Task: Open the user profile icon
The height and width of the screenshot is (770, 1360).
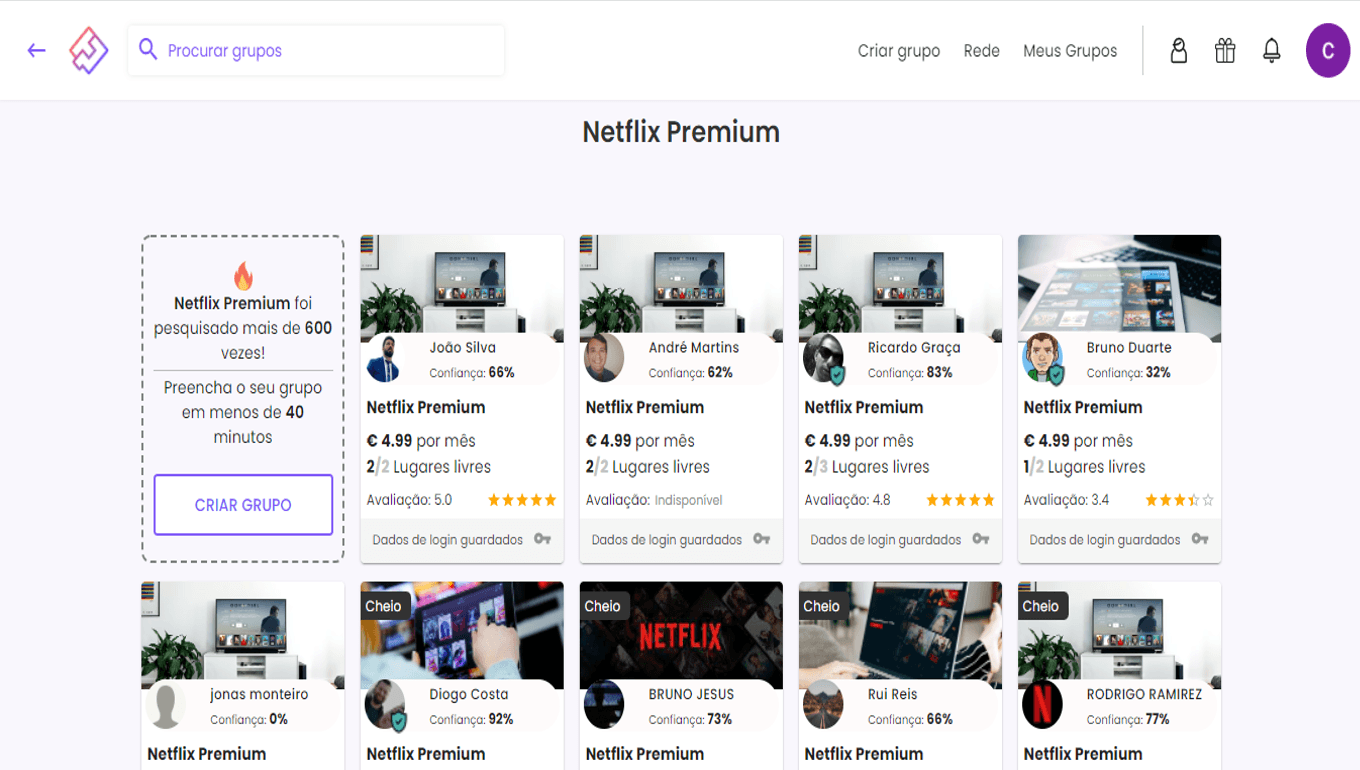Action: (x=1179, y=50)
